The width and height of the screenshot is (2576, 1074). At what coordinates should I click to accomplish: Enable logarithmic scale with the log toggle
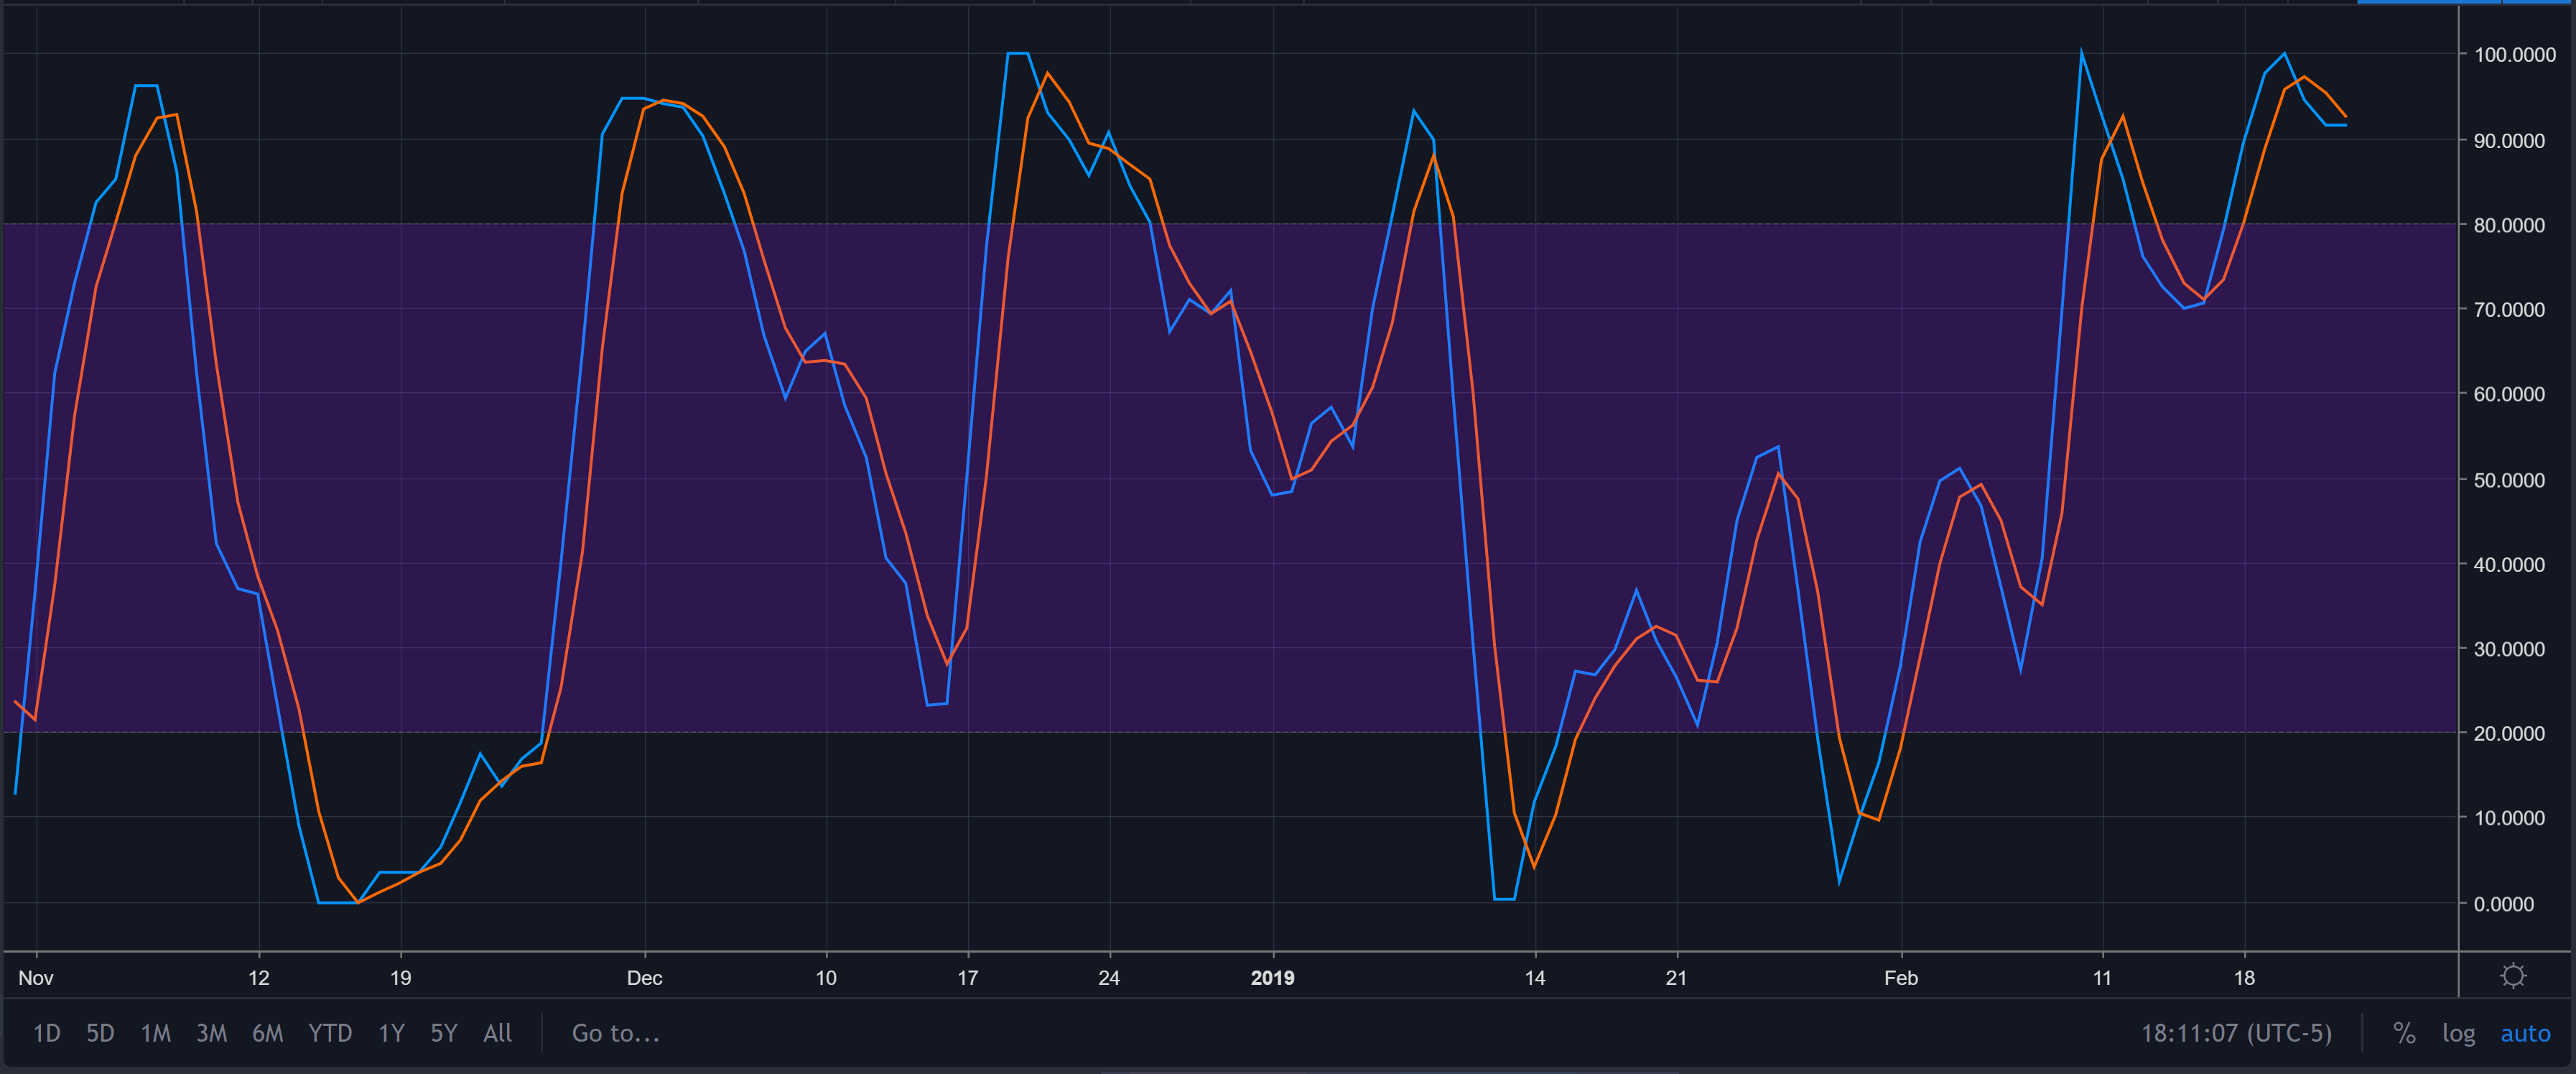coord(2460,1034)
